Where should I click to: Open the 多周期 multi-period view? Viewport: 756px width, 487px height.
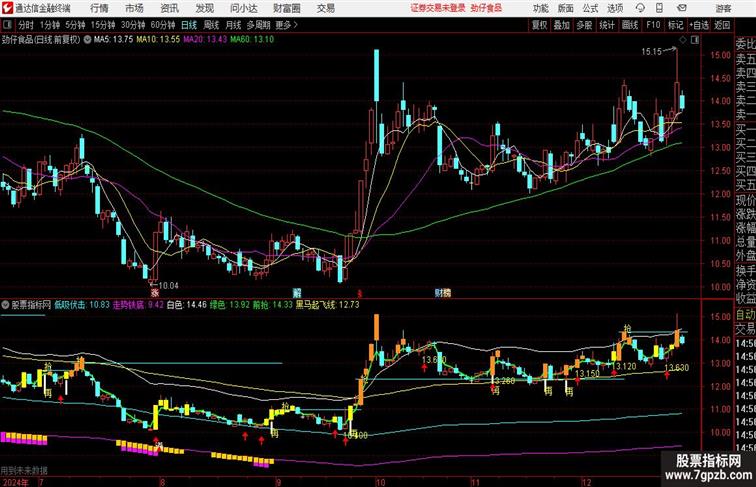coord(258,25)
